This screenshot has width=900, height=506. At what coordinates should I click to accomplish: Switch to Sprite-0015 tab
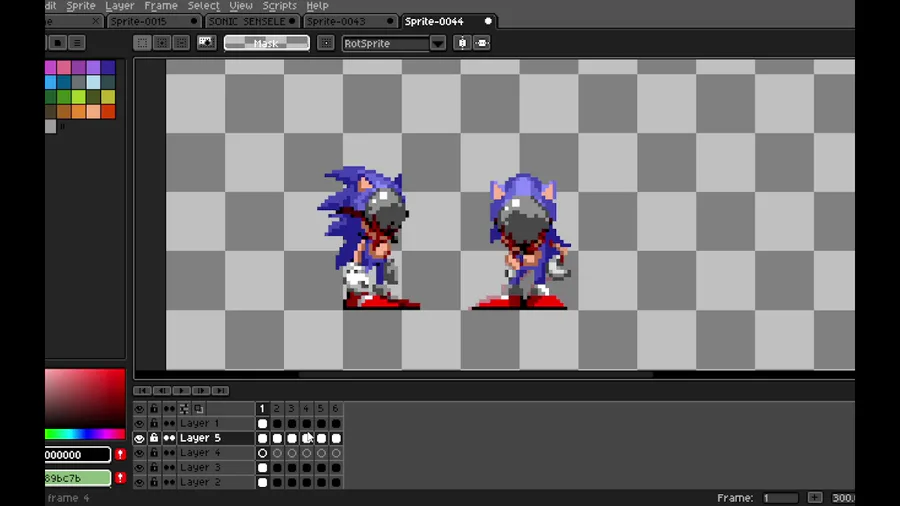[x=154, y=21]
